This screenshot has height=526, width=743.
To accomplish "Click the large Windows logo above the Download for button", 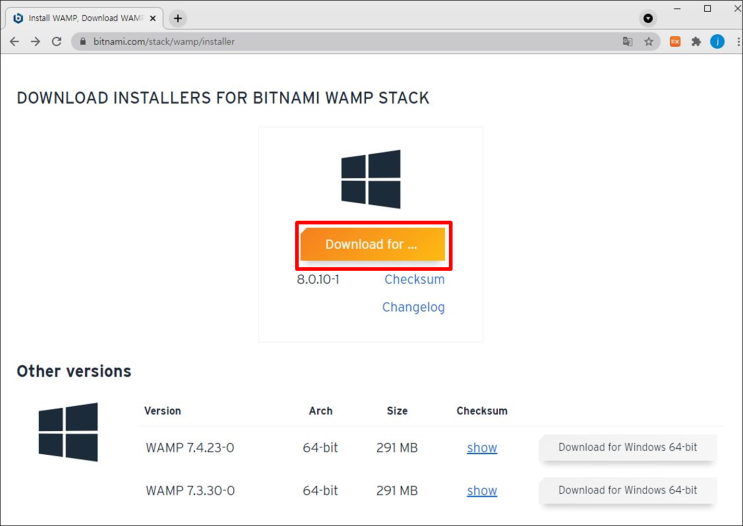I will [x=371, y=179].
